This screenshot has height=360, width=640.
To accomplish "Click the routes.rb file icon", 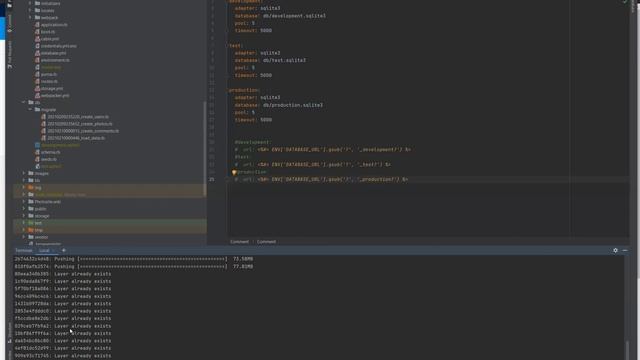I will click(x=38, y=81).
